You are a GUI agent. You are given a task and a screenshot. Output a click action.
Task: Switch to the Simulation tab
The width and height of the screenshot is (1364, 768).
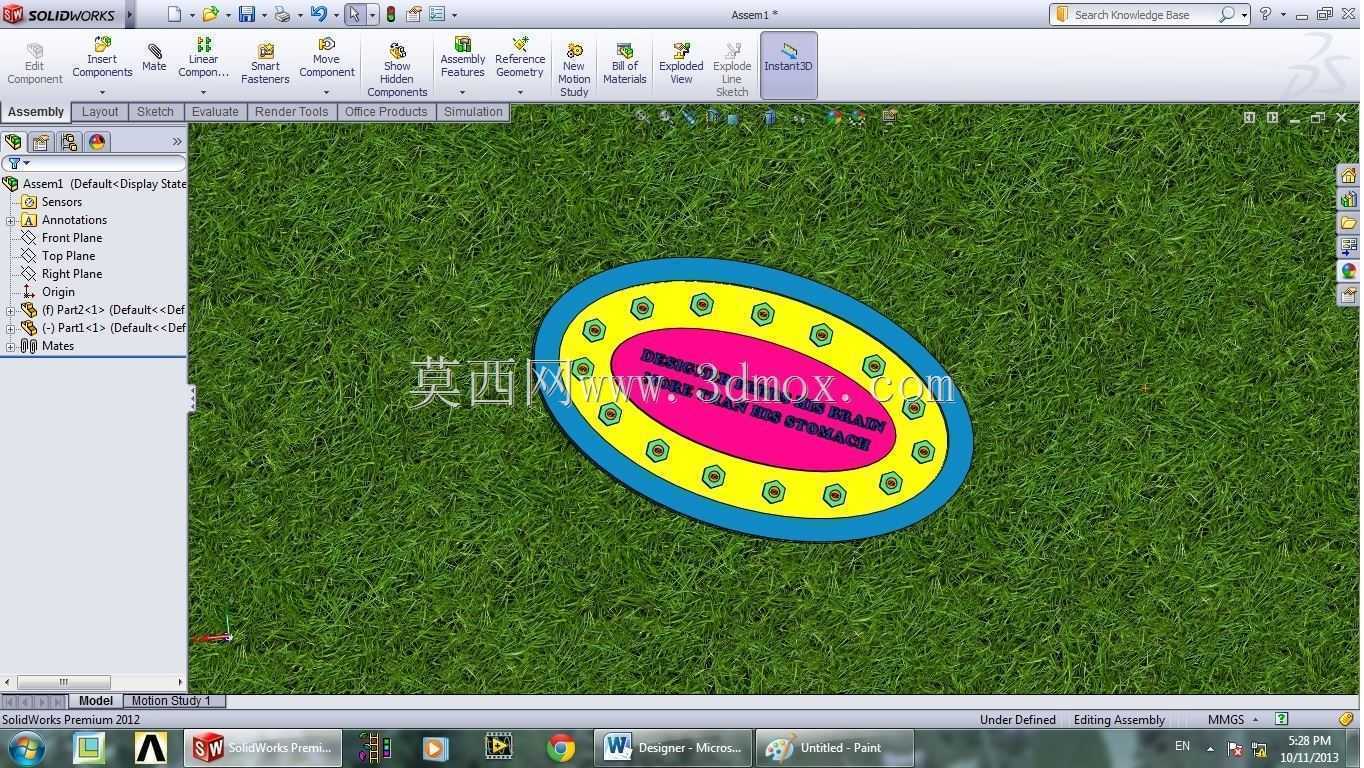pos(473,112)
